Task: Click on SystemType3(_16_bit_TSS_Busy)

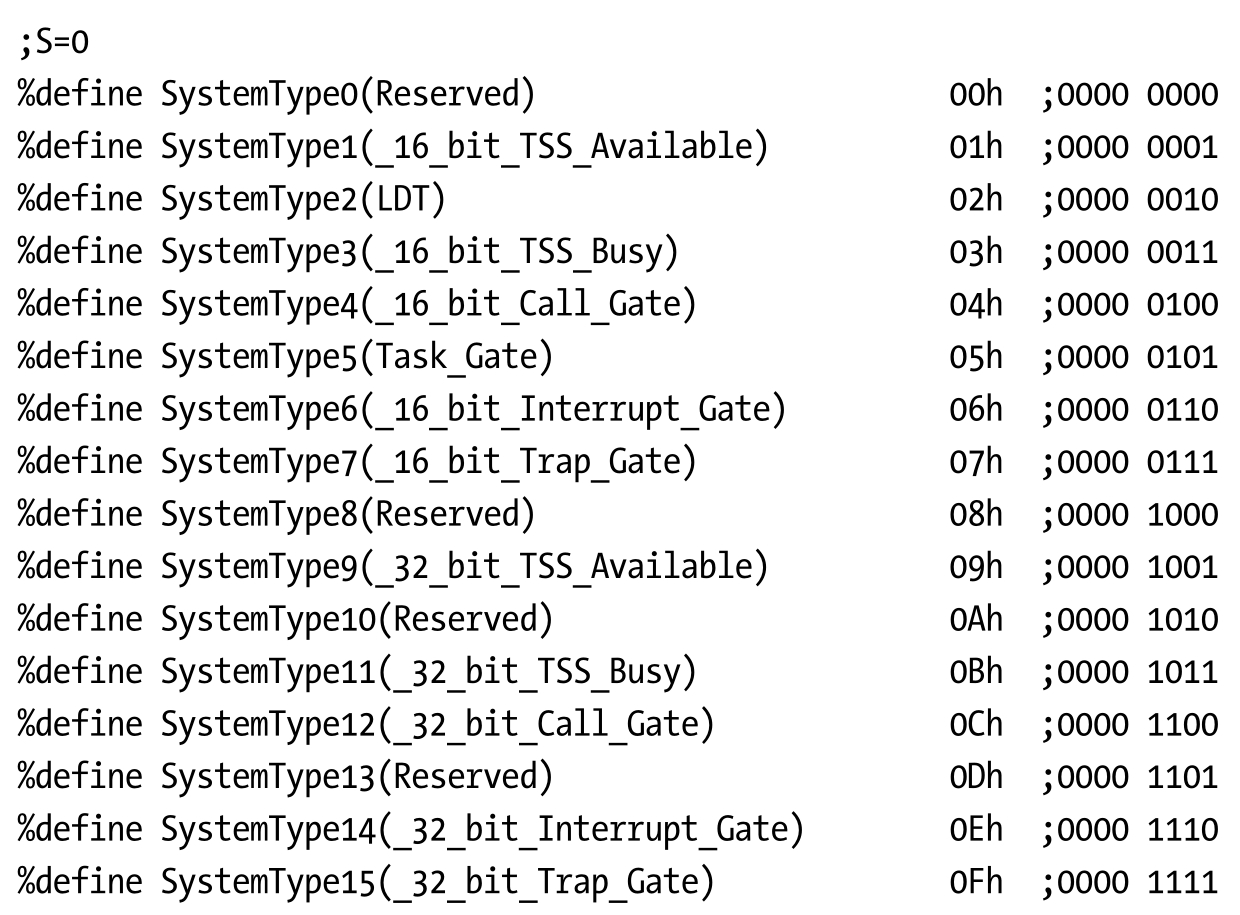Action: (420, 252)
